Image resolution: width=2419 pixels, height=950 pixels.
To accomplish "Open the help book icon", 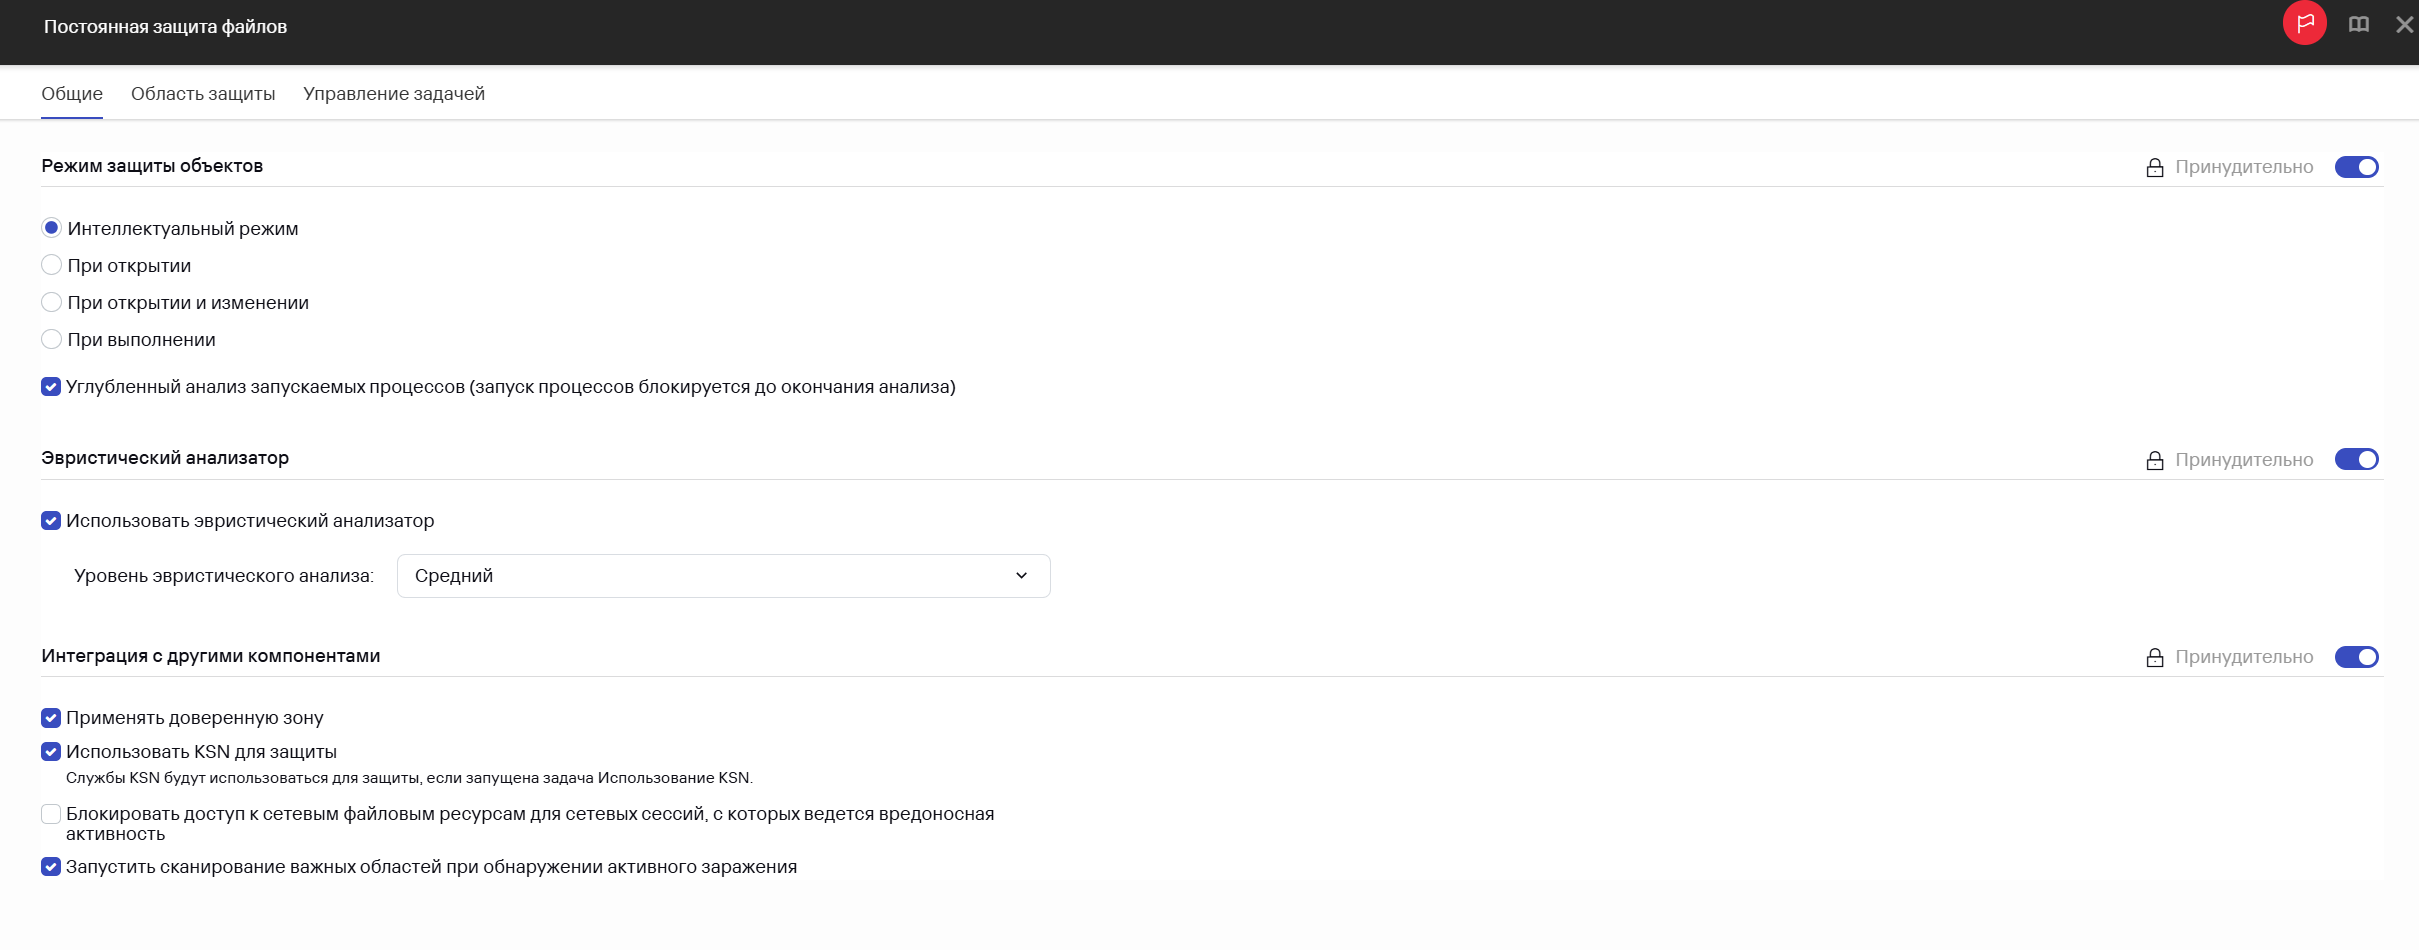I will pyautogui.click(x=2359, y=24).
